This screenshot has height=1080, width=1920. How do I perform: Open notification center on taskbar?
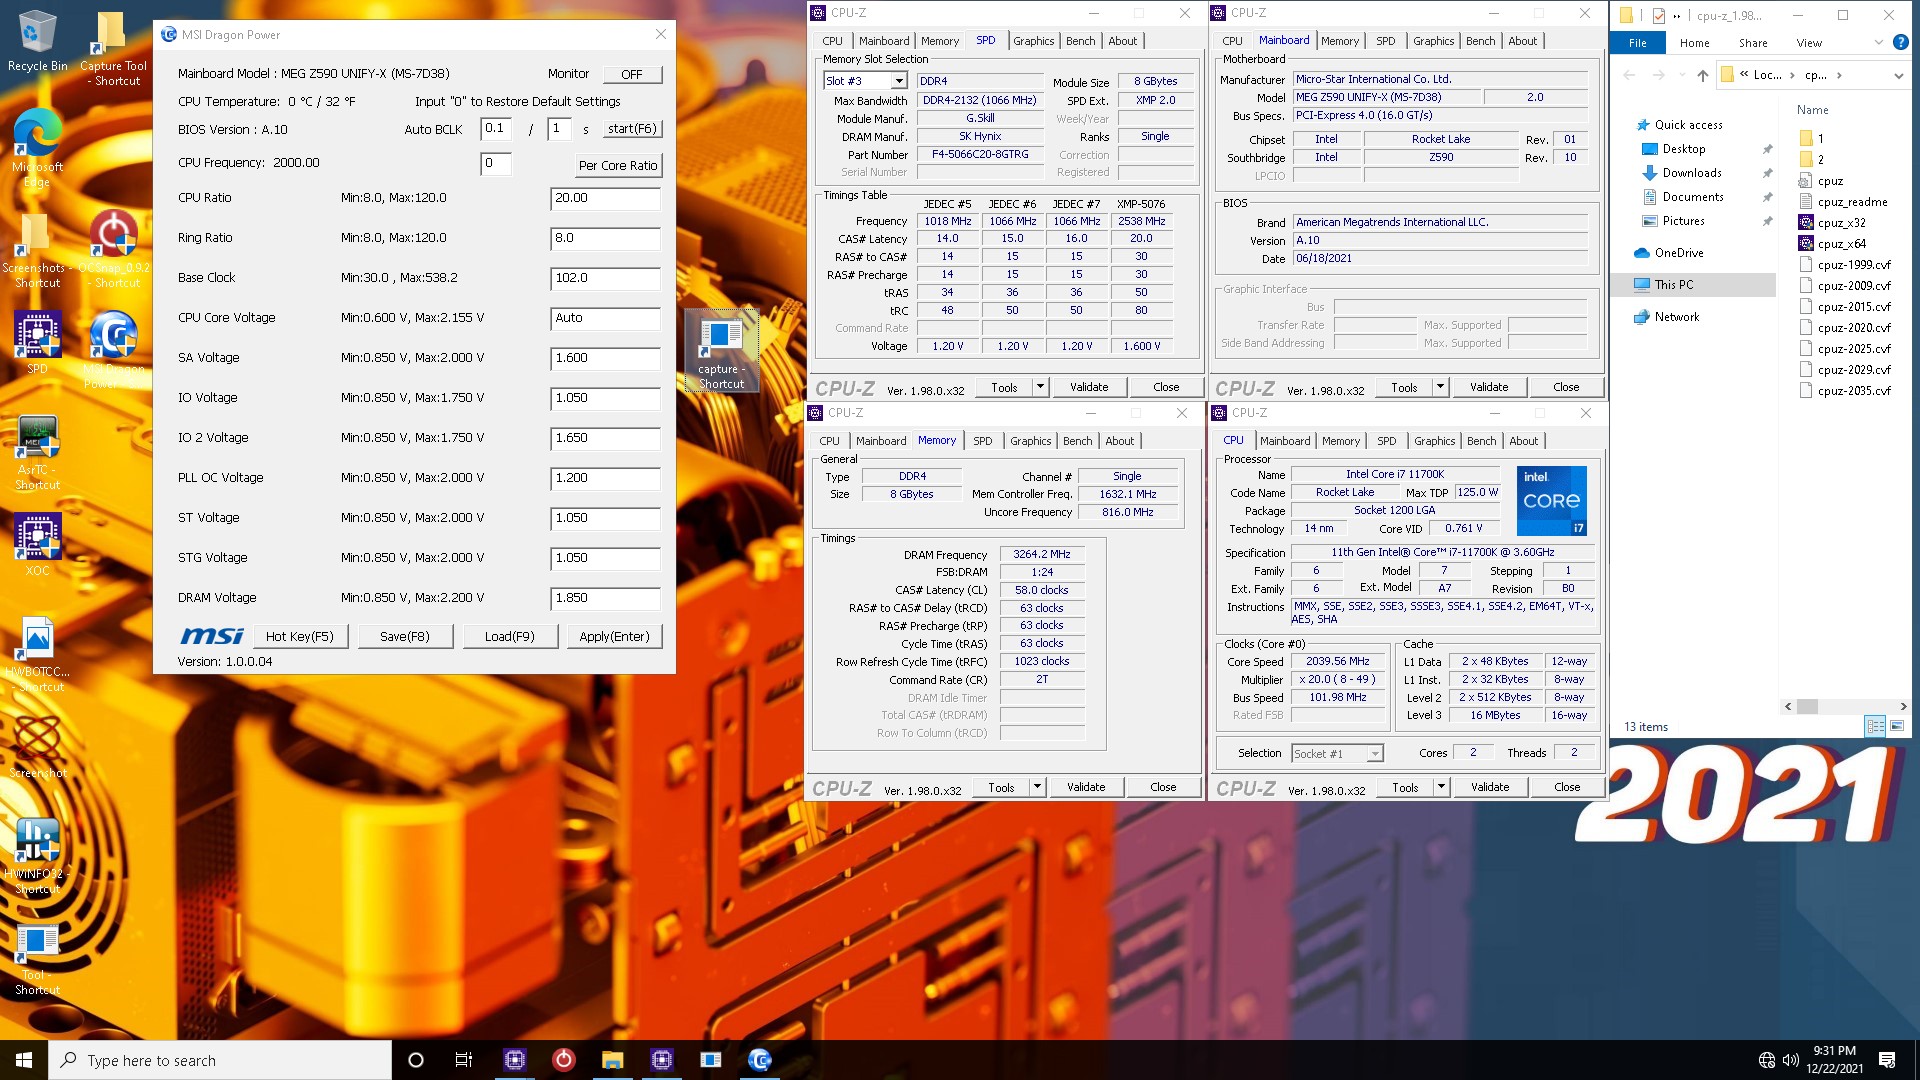pyautogui.click(x=1887, y=1060)
